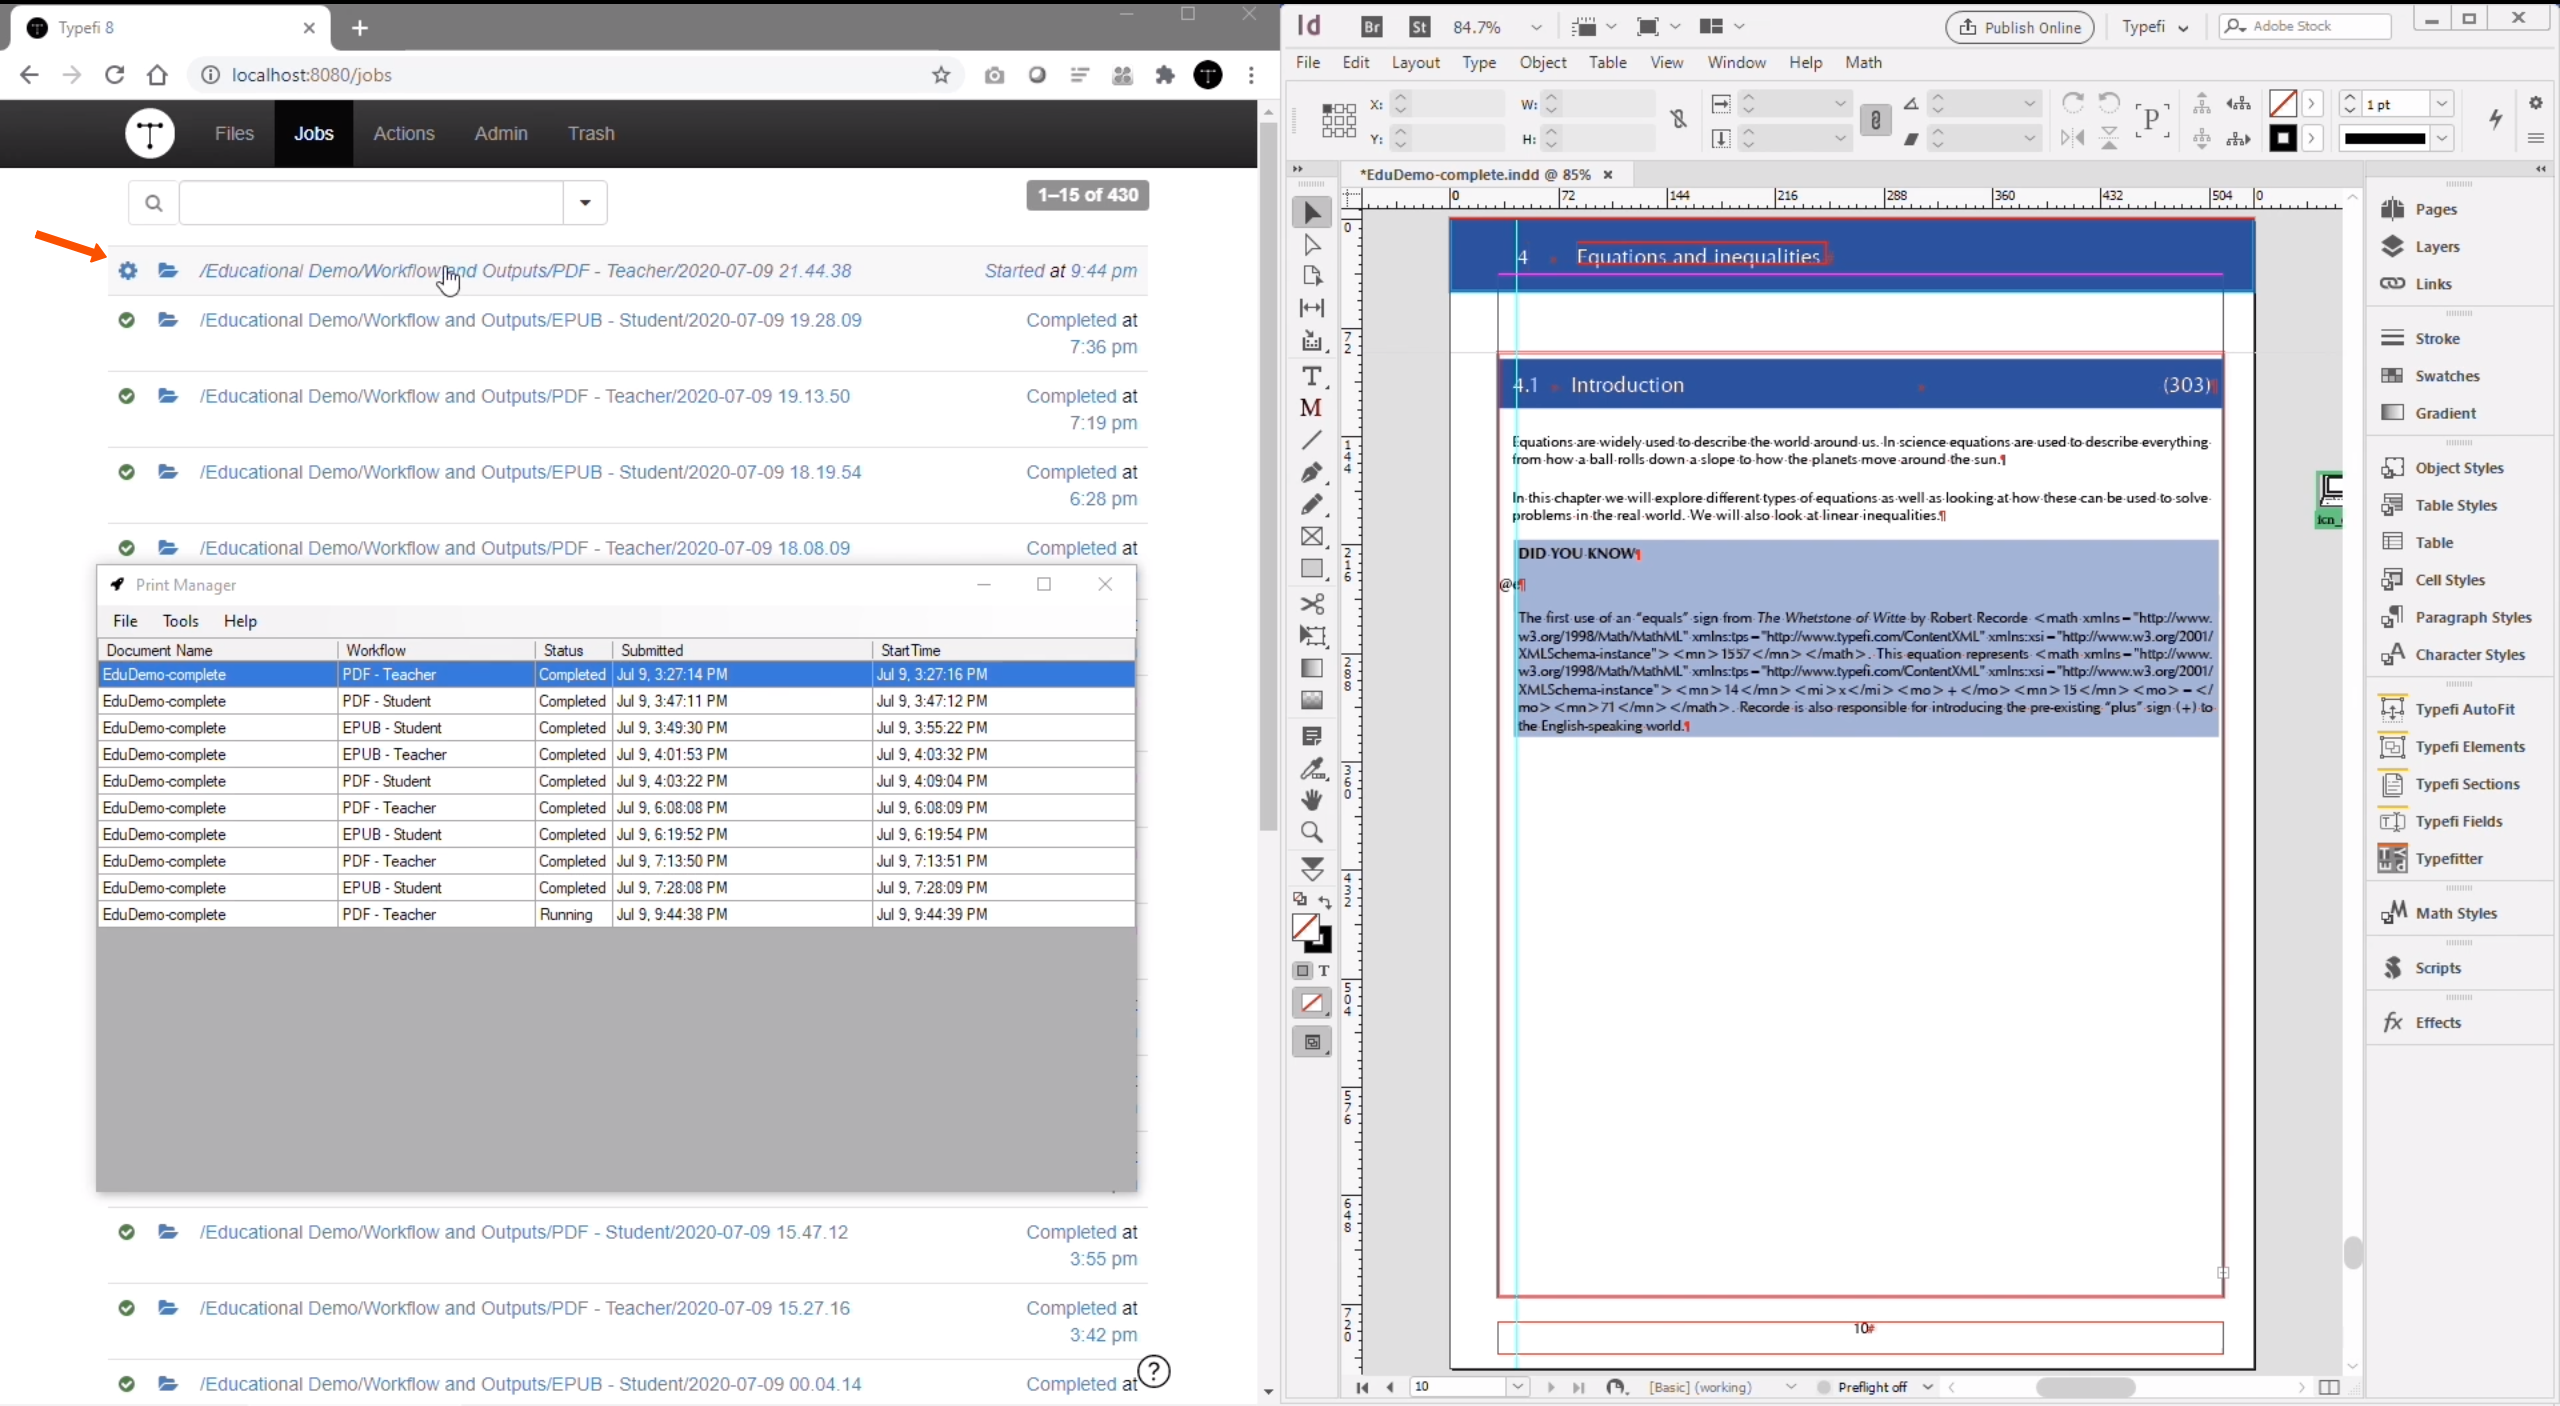Toggle formatting affects text T button

[x=1324, y=971]
